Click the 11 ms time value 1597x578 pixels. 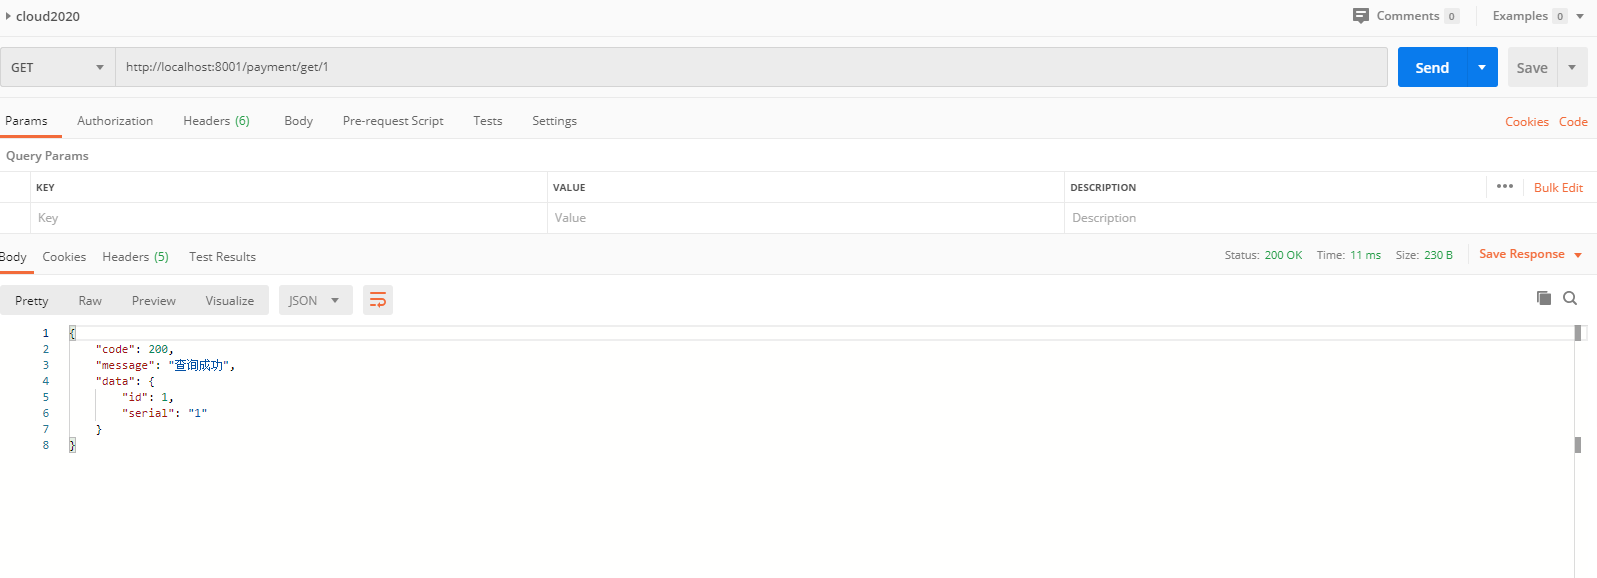tap(1365, 255)
